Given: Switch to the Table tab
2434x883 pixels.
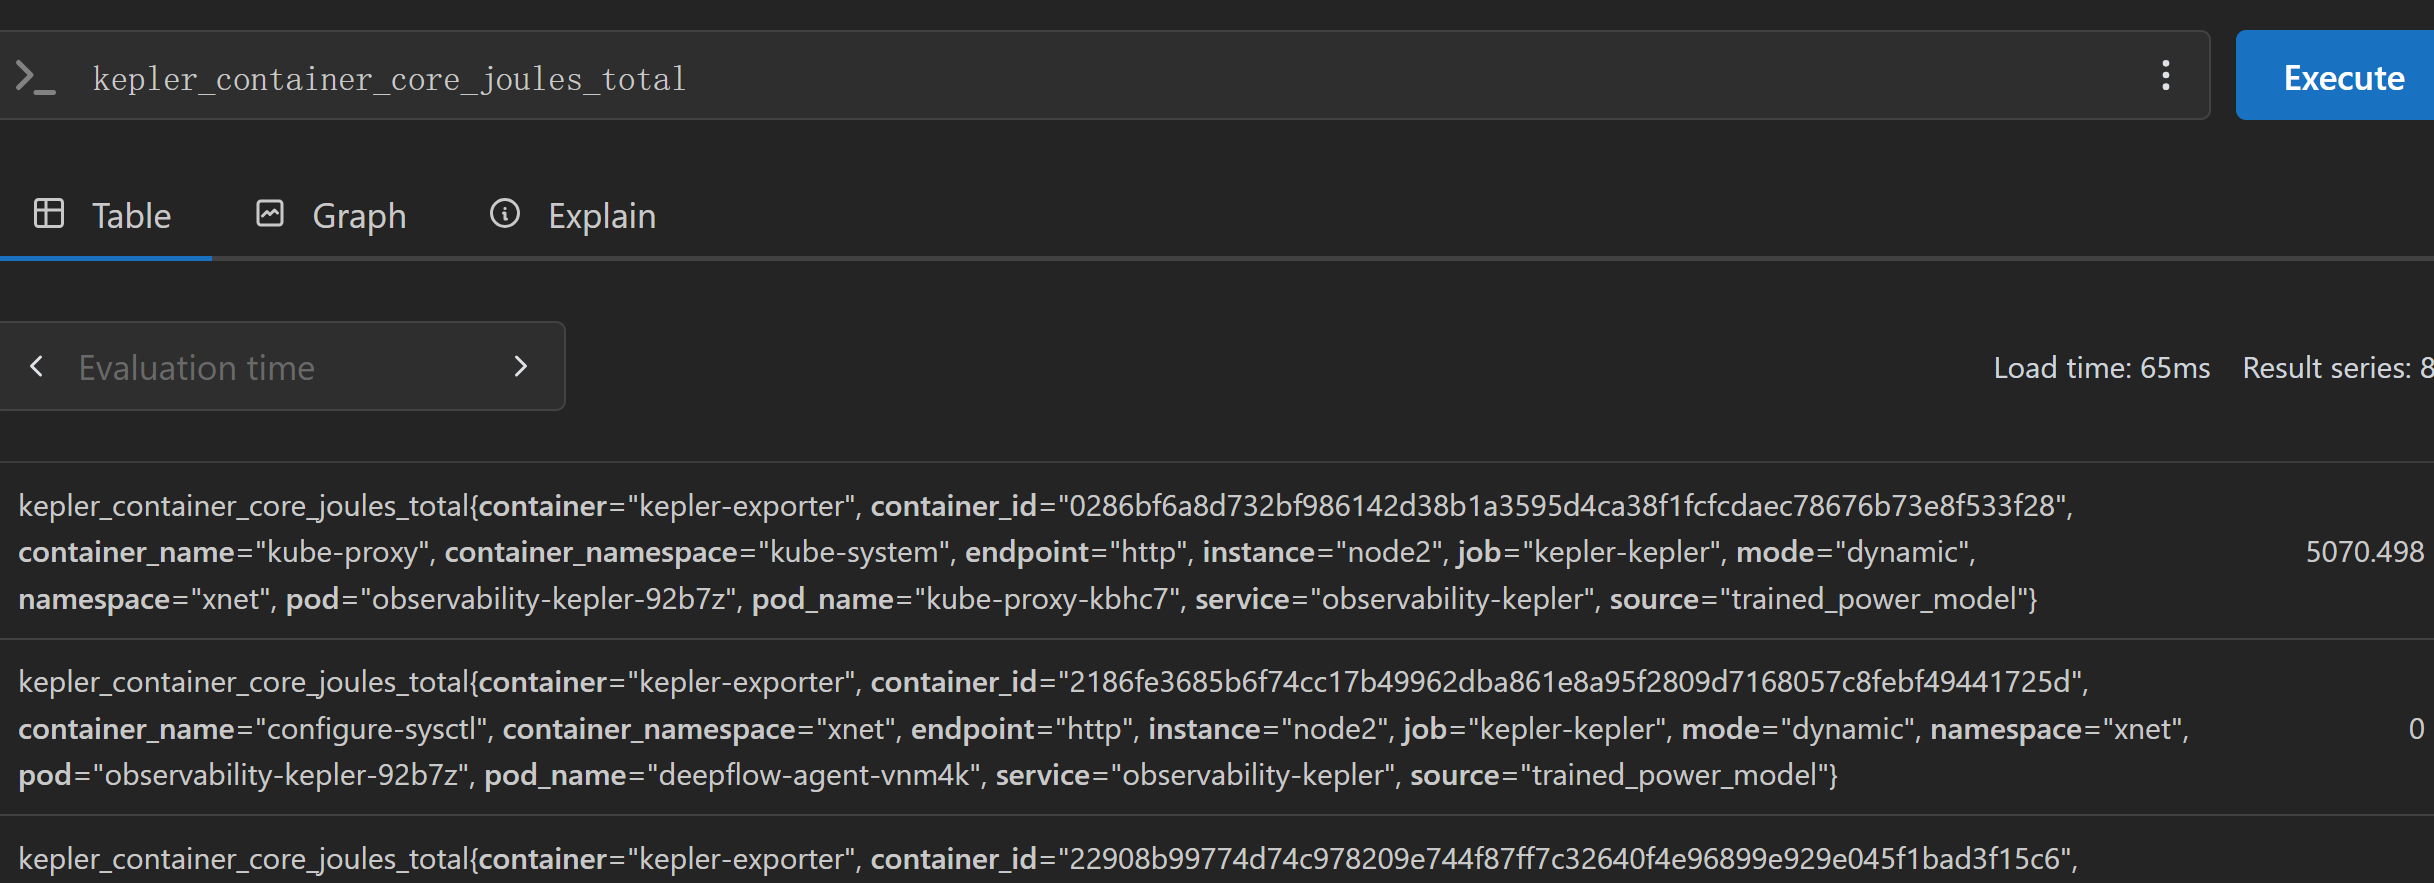Looking at the screenshot, I should pos(104,216).
